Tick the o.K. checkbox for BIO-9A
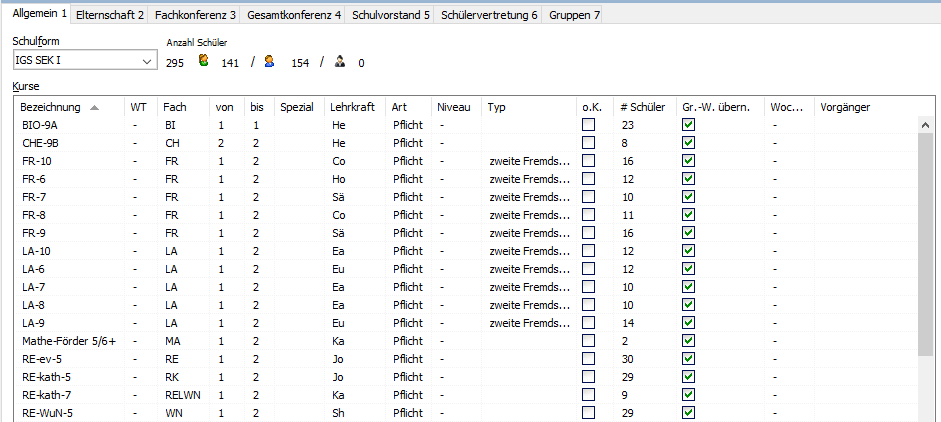The width and height of the screenshot is (941, 422). coord(589,125)
